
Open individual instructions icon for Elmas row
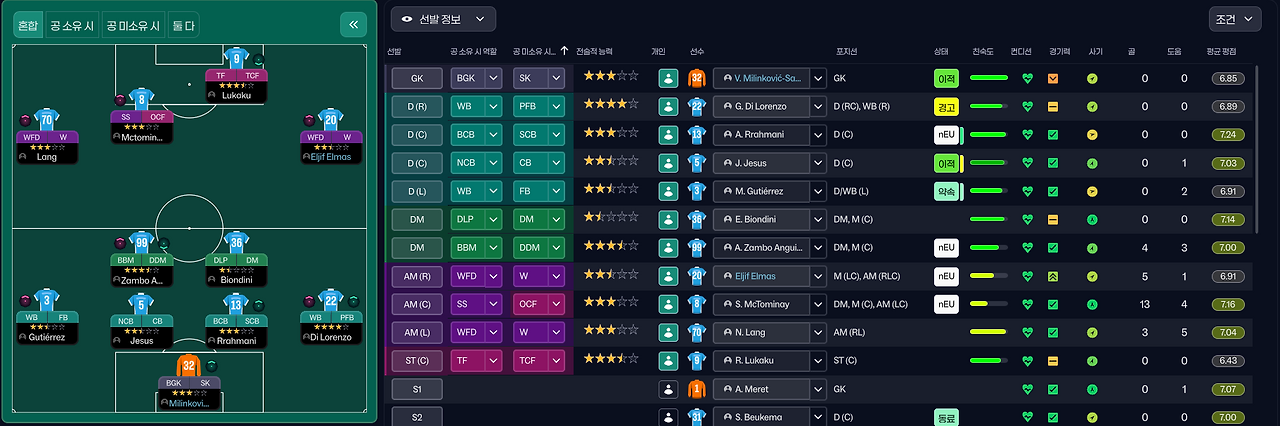[668, 276]
